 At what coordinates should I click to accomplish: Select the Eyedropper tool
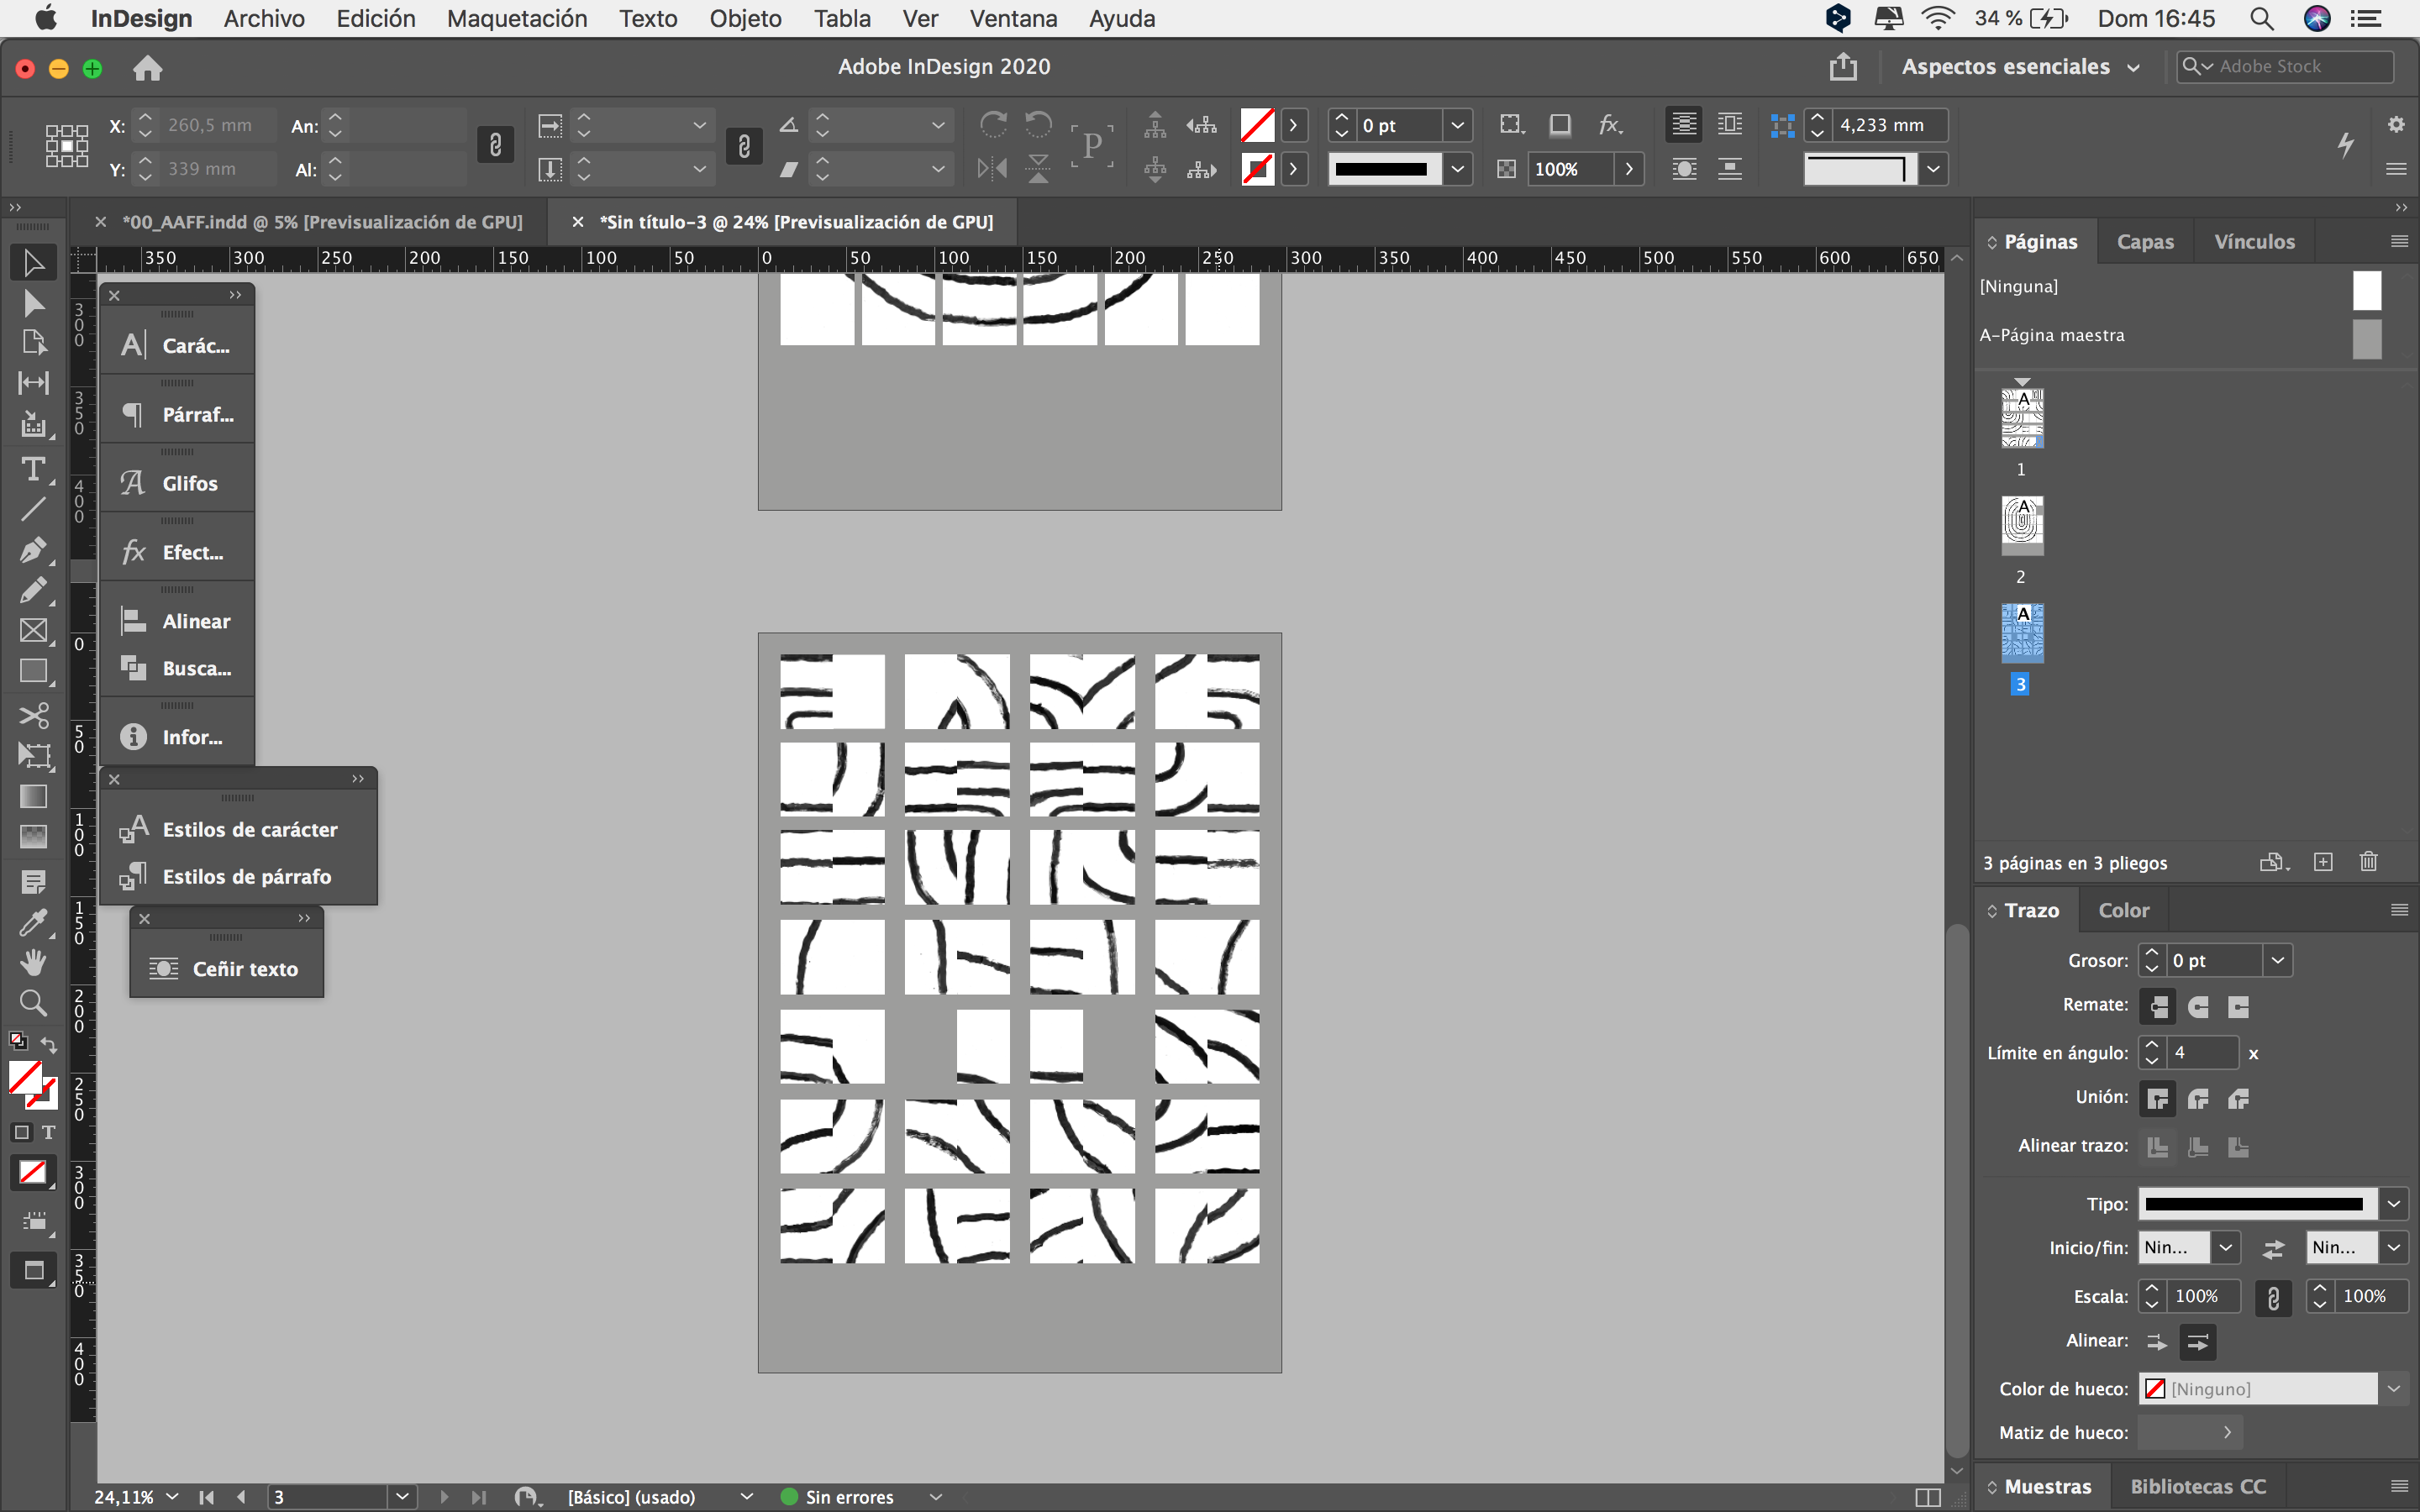[33, 922]
